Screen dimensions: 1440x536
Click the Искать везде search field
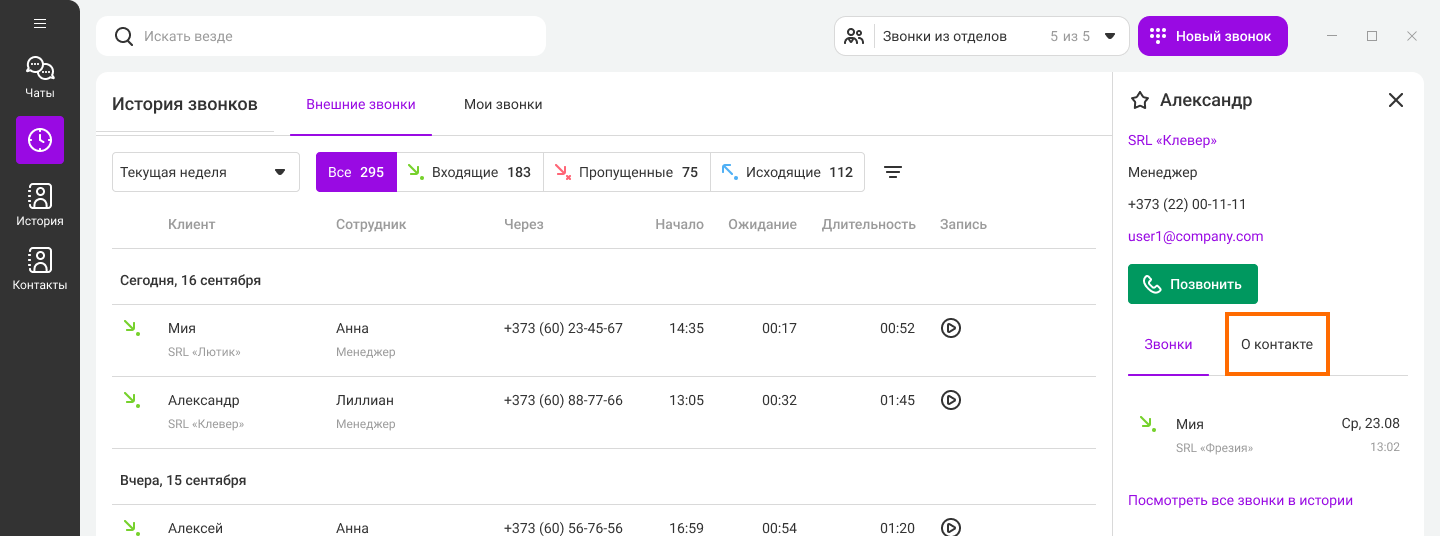[330, 36]
